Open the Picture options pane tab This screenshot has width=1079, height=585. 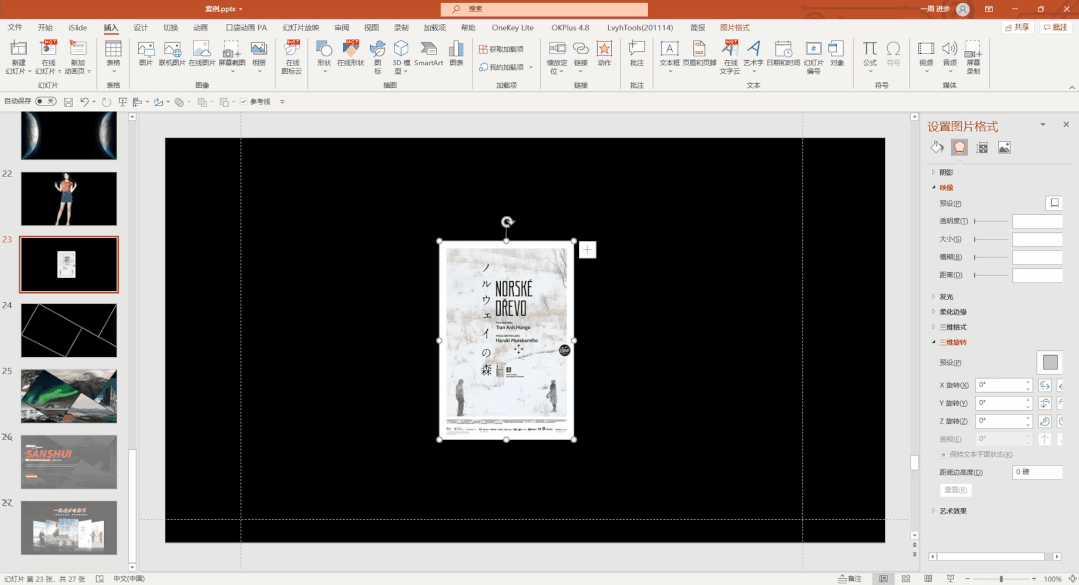(x=1005, y=147)
